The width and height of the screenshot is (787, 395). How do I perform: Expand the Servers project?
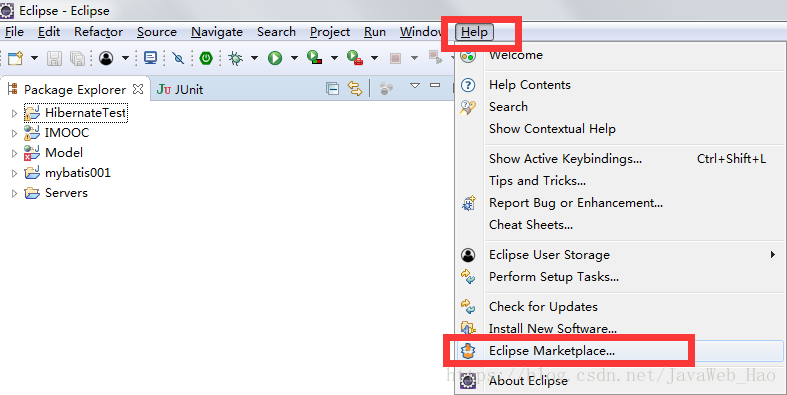coord(15,194)
